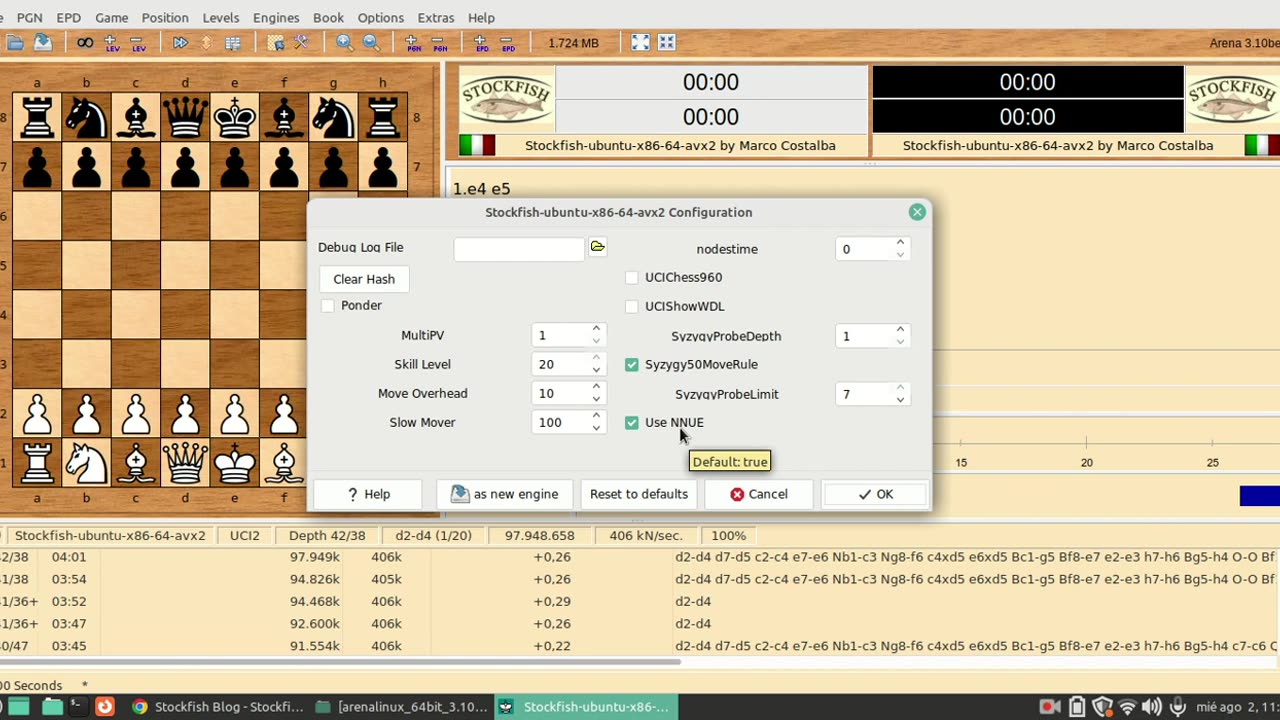Decrease nodestime with down arrow
The image size is (1280, 720).
(900, 255)
